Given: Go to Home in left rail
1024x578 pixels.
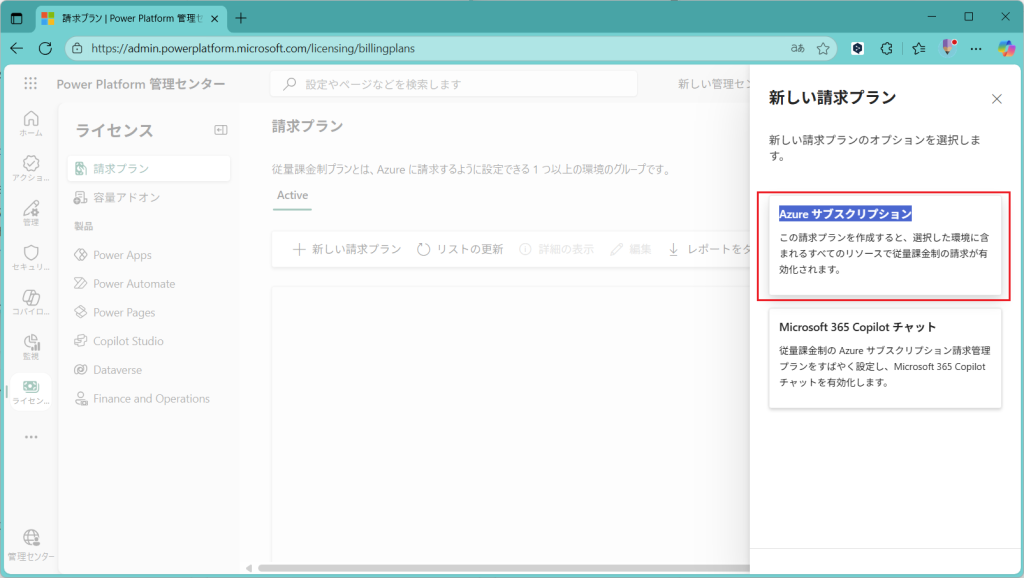Looking at the screenshot, I should point(31,123).
